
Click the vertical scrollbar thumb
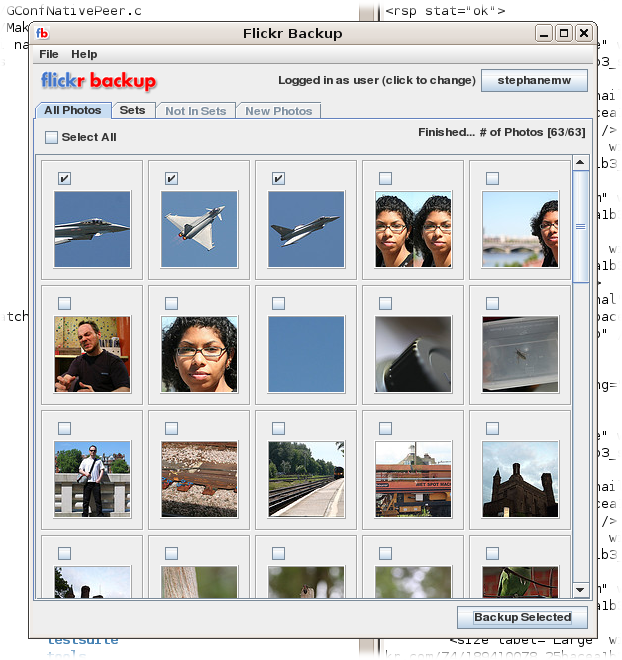click(580, 226)
